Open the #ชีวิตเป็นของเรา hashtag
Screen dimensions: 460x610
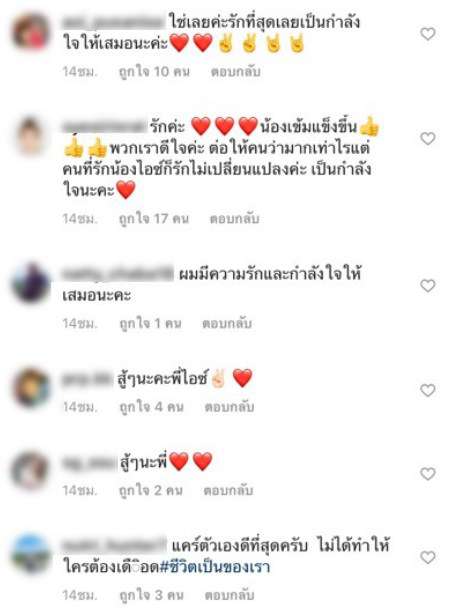[x=215, y=566]
